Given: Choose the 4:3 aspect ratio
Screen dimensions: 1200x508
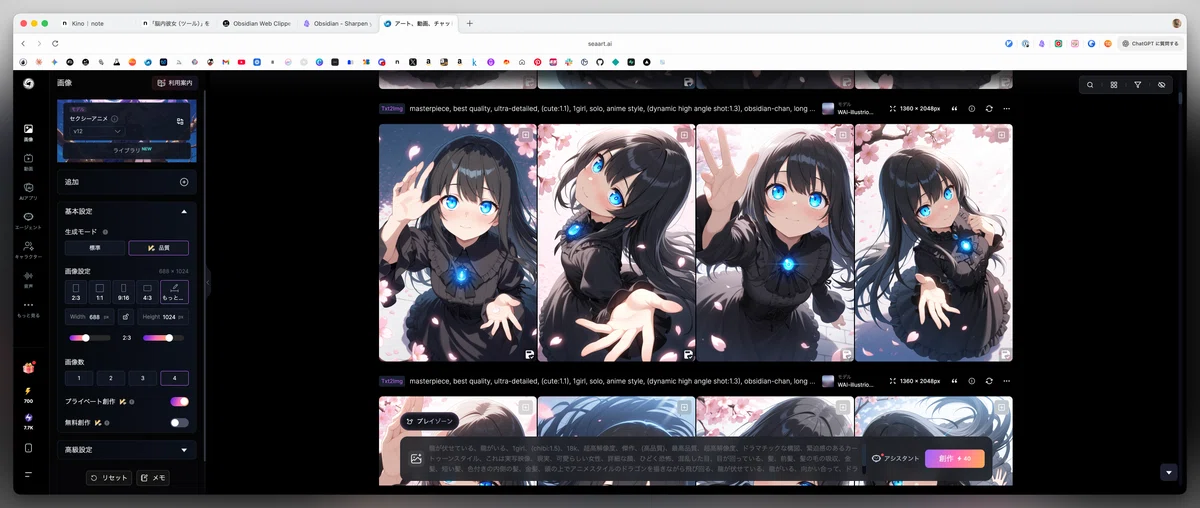Looking at the screenshot, I should click(x=147, y=292).
